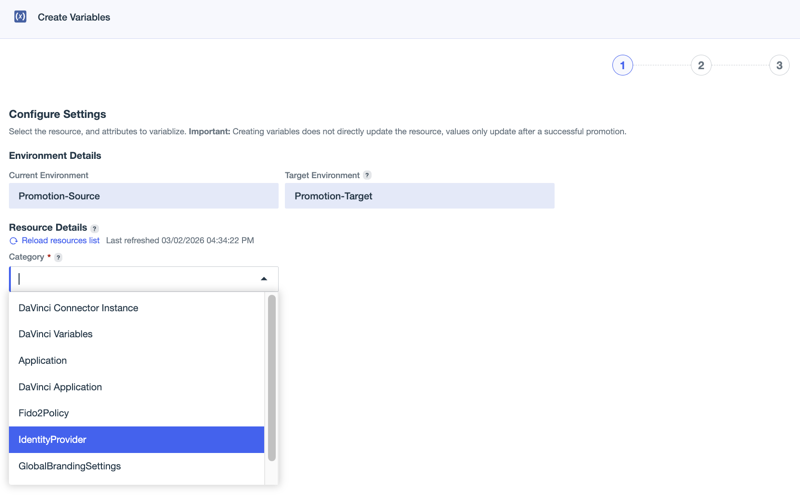The height and width of the screenshot is (500, 800).
Task: Click the Promotion-Target environment field
Action: click(x=419, y=196)
